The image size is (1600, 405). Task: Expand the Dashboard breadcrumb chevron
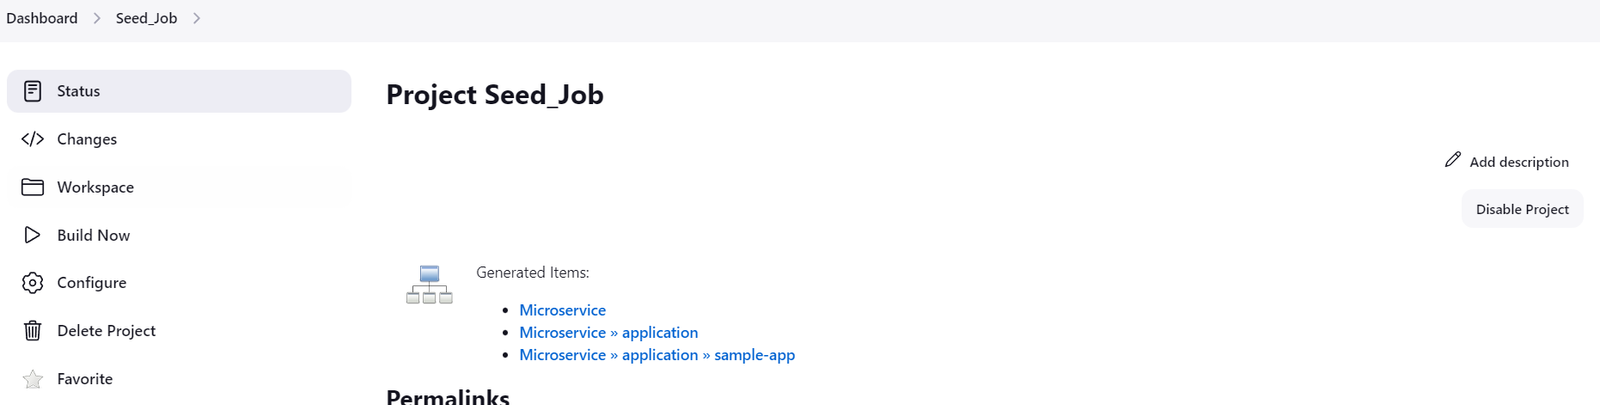point(97,18)
